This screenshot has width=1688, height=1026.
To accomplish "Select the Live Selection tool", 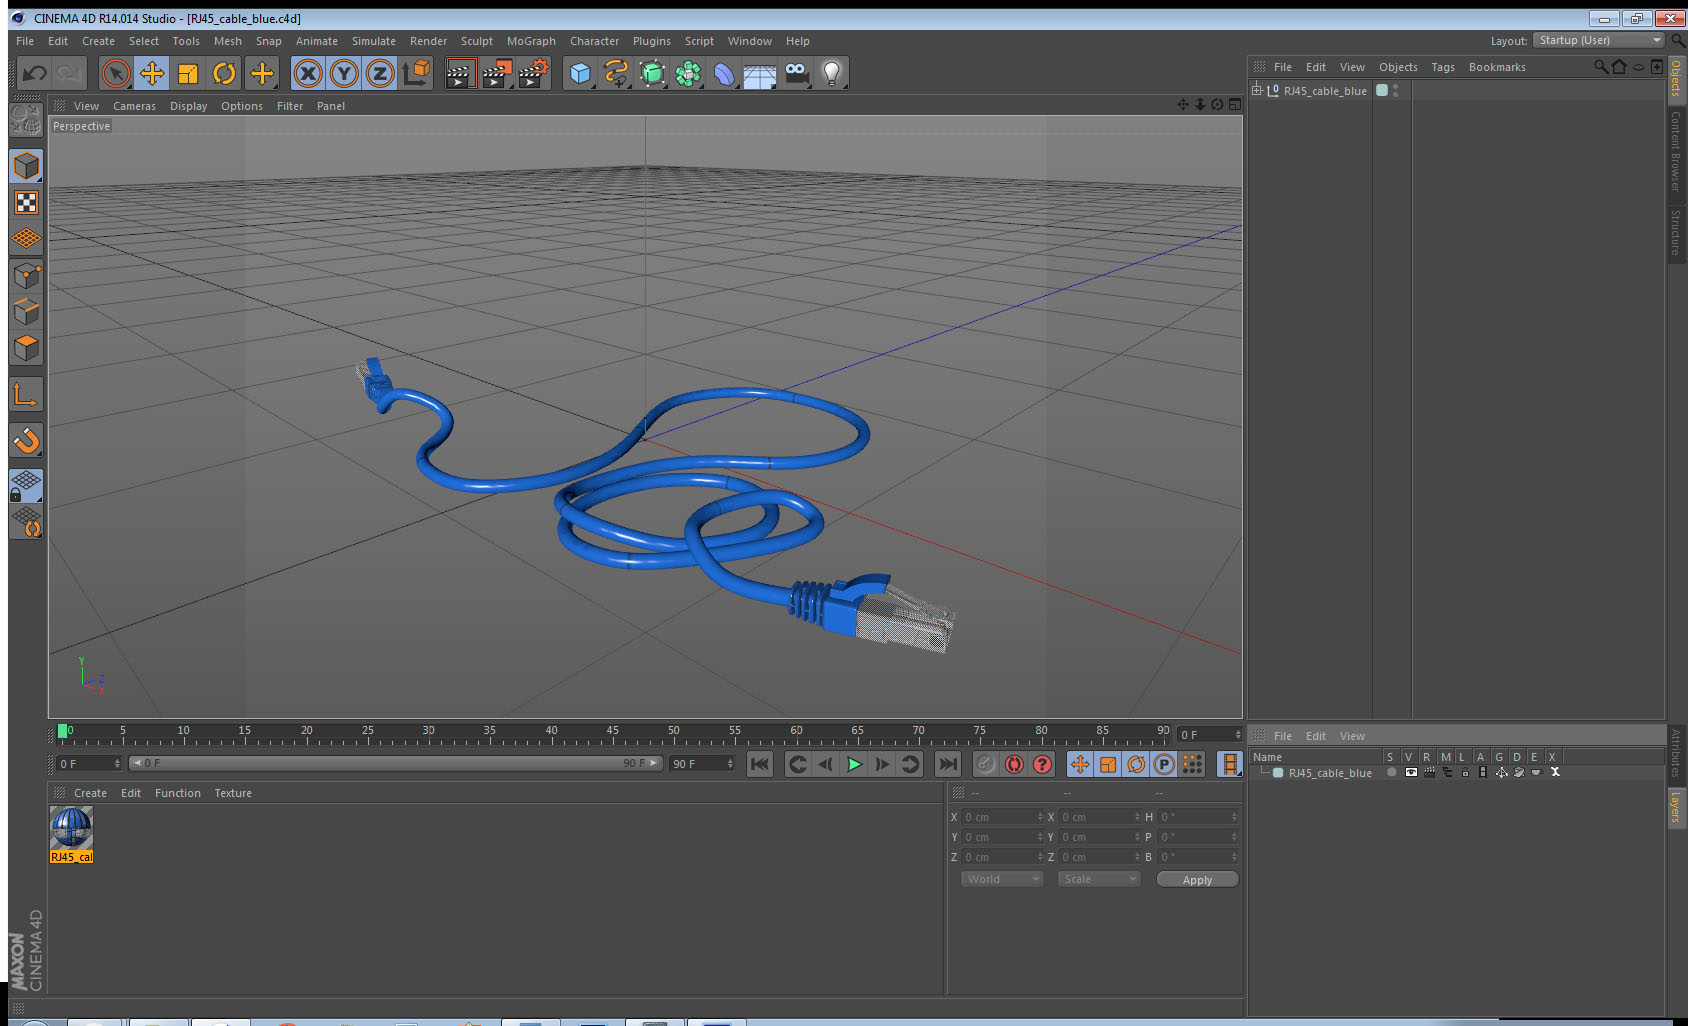I will 116,73.
